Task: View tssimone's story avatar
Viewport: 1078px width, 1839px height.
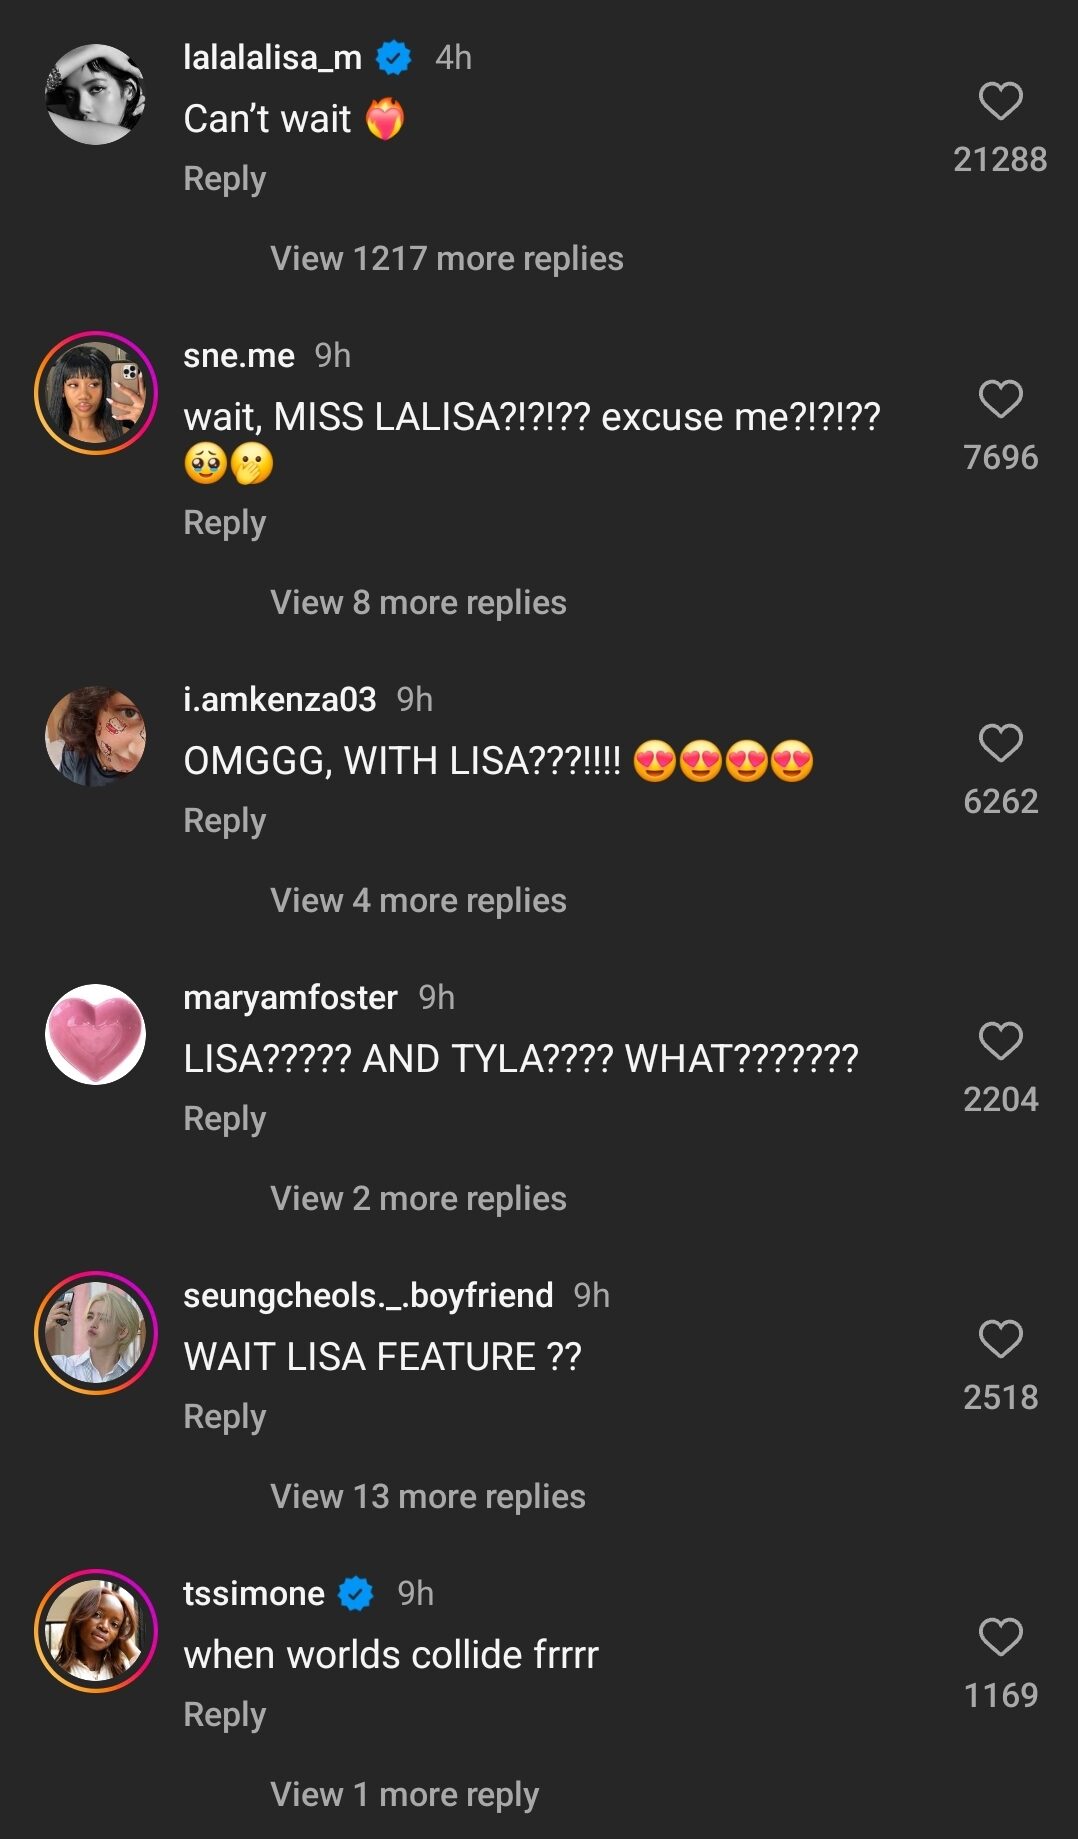Action: tap(96, 1631)
